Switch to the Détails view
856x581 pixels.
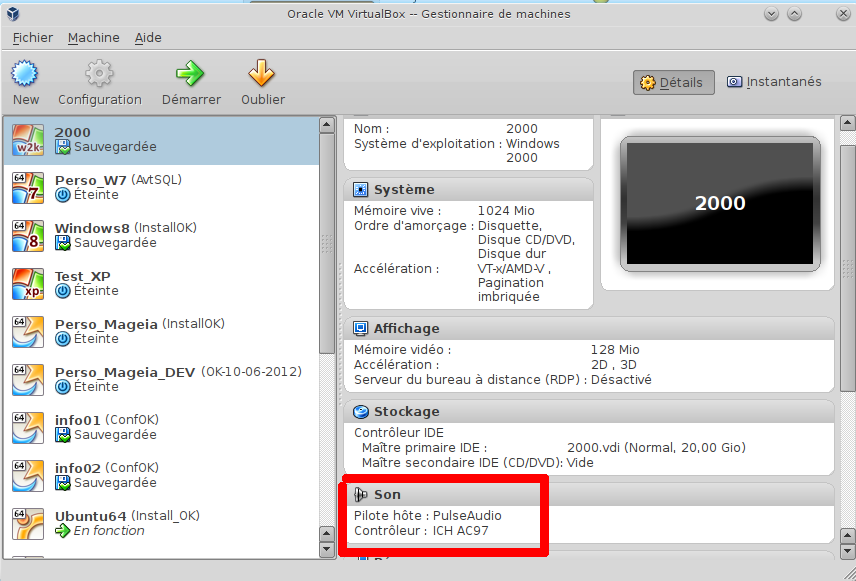coord(674,82)
